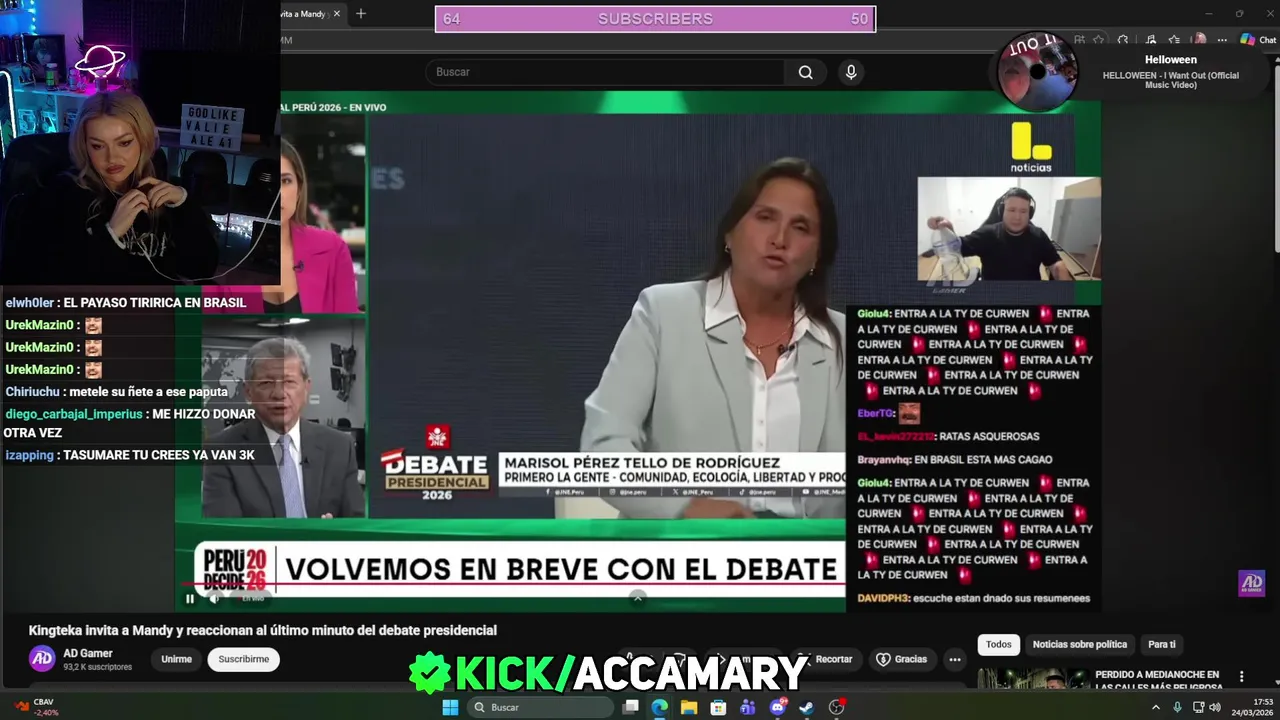Open the browser profile avatar
1280x720 pixels.
1199,40
